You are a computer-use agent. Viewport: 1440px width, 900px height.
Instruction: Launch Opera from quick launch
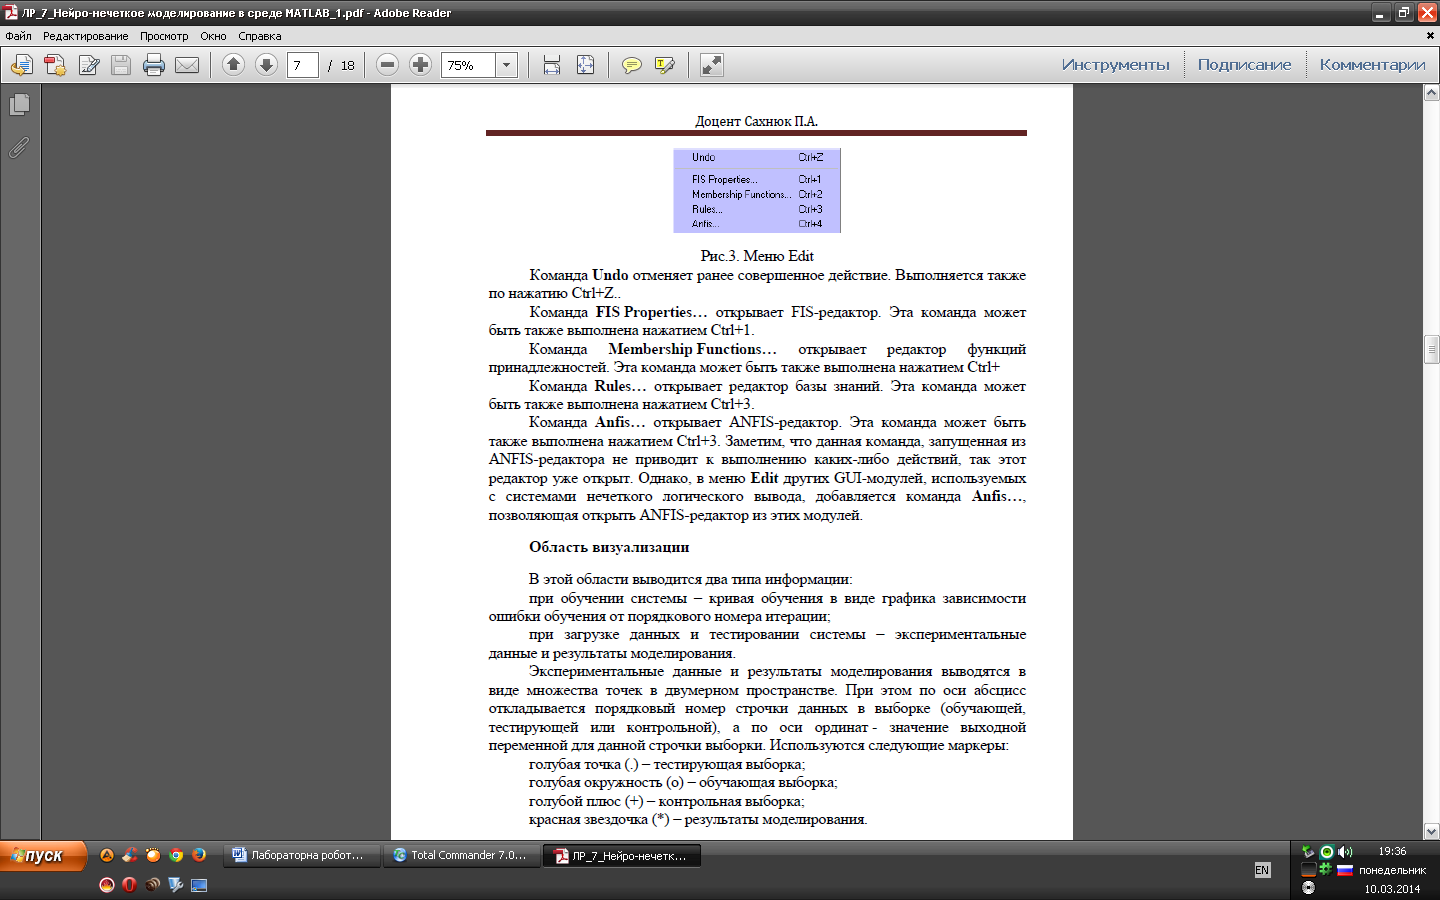pos(129,885)
